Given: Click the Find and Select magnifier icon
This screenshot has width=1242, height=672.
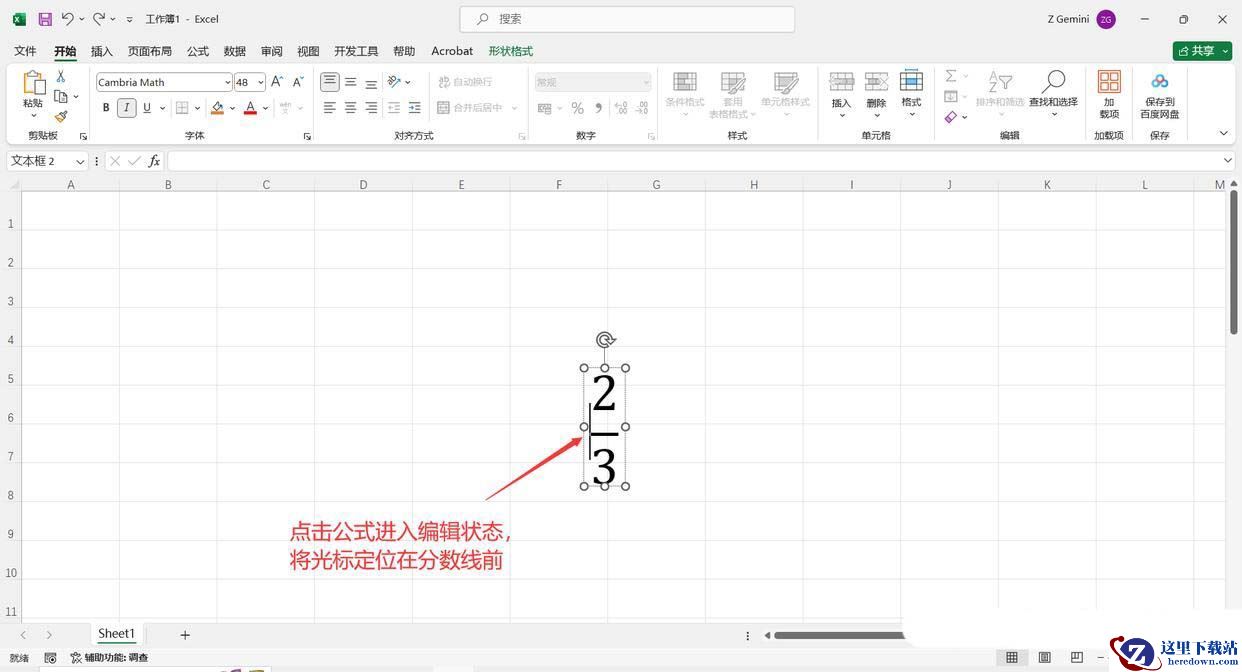Looking at the screenshot, I should pyautogui.click(x=1053, y=82).
